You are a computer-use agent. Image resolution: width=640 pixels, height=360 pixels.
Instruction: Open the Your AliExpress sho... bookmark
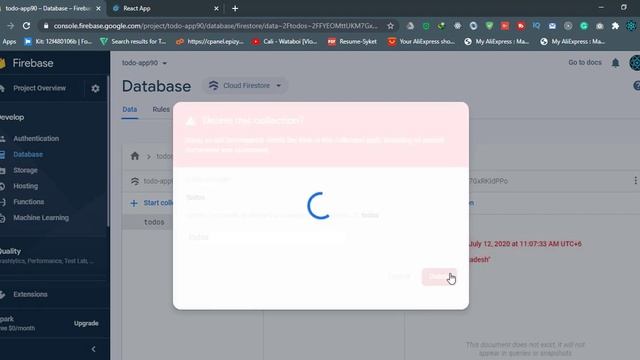421,42
